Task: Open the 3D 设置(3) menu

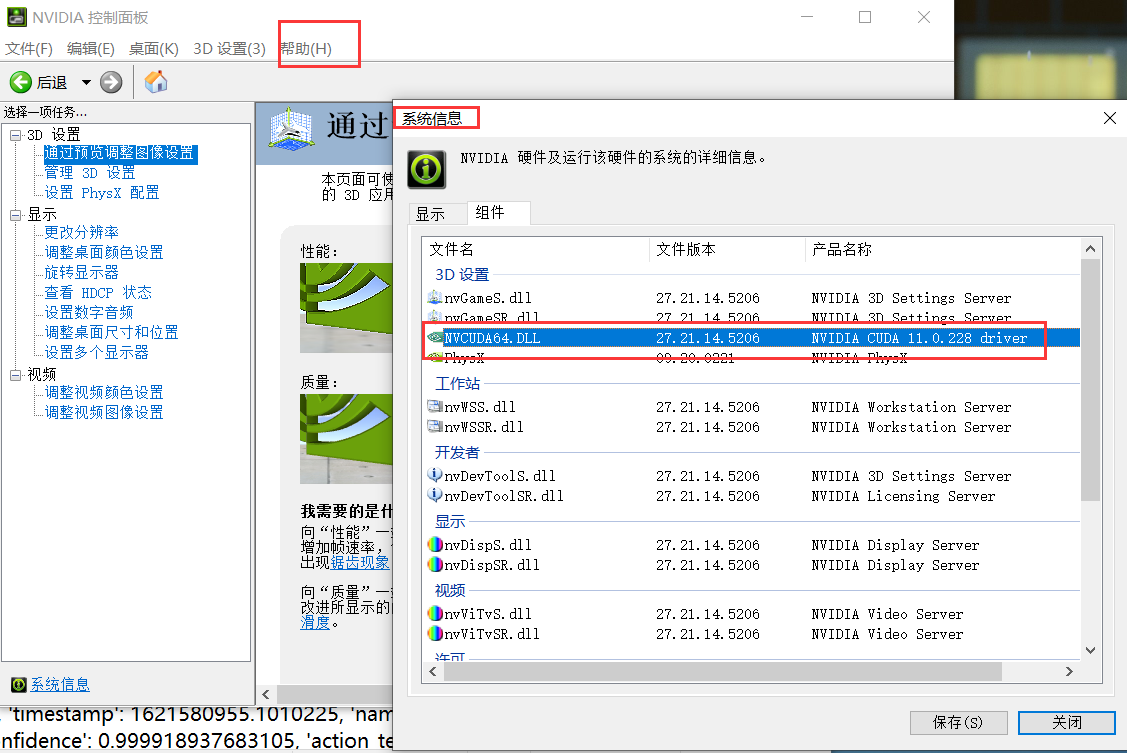Action: pos(229,49)
